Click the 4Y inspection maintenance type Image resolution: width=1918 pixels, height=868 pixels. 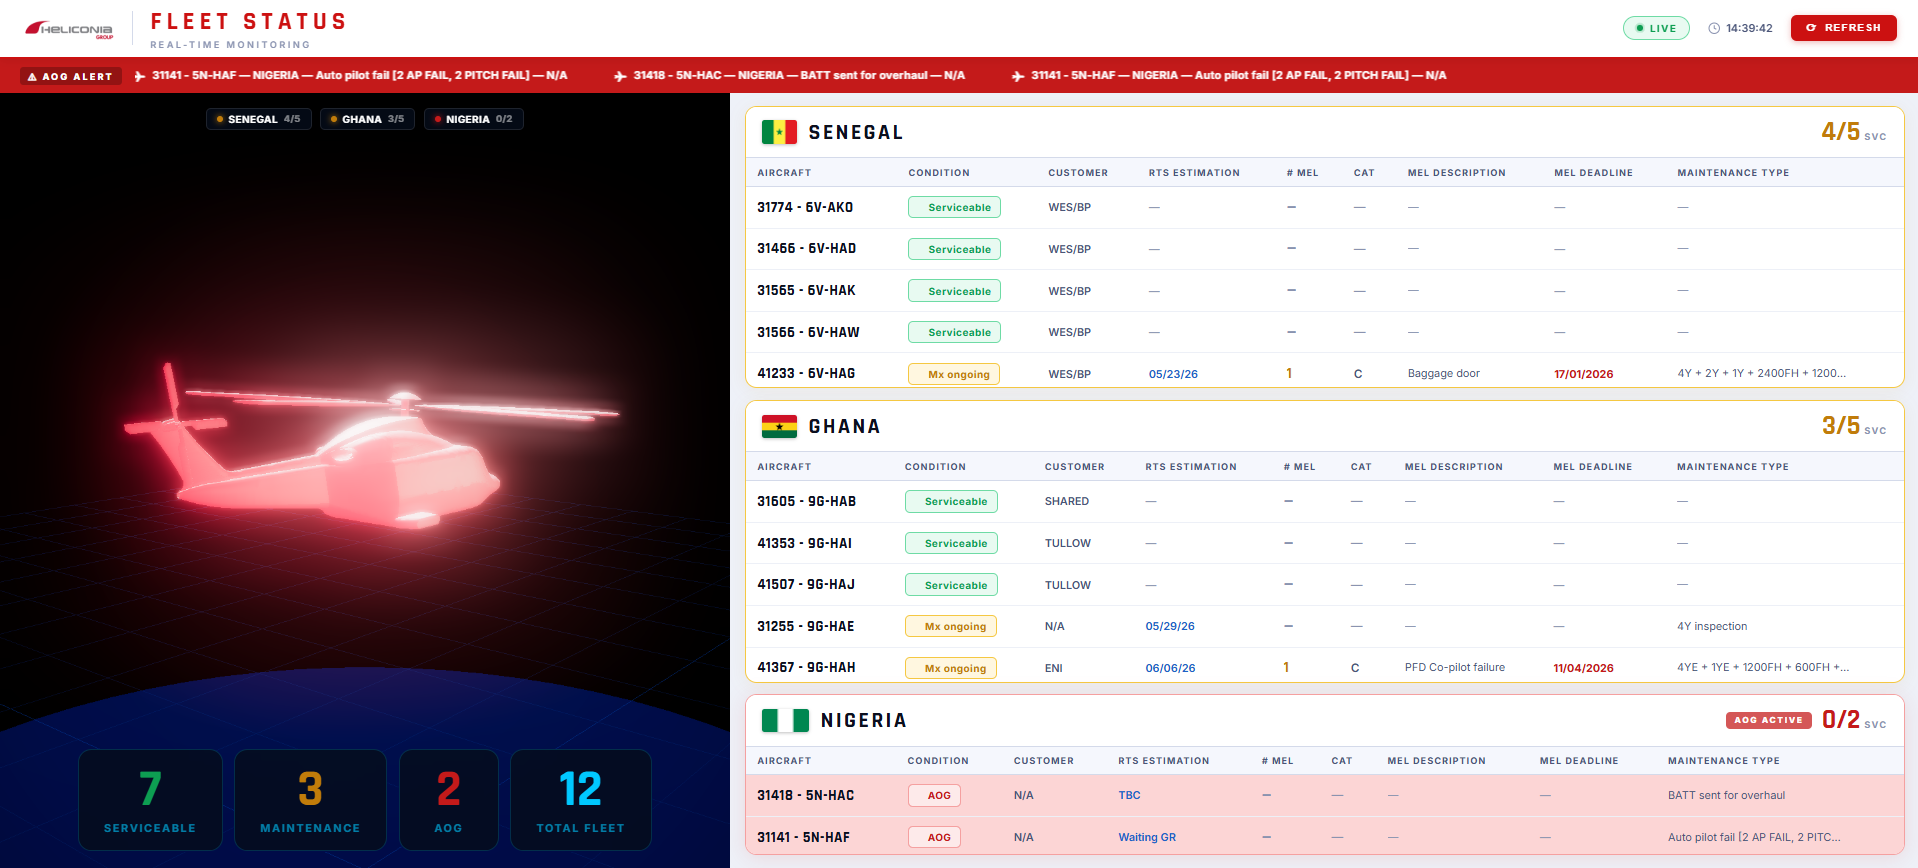point(1712,626)
